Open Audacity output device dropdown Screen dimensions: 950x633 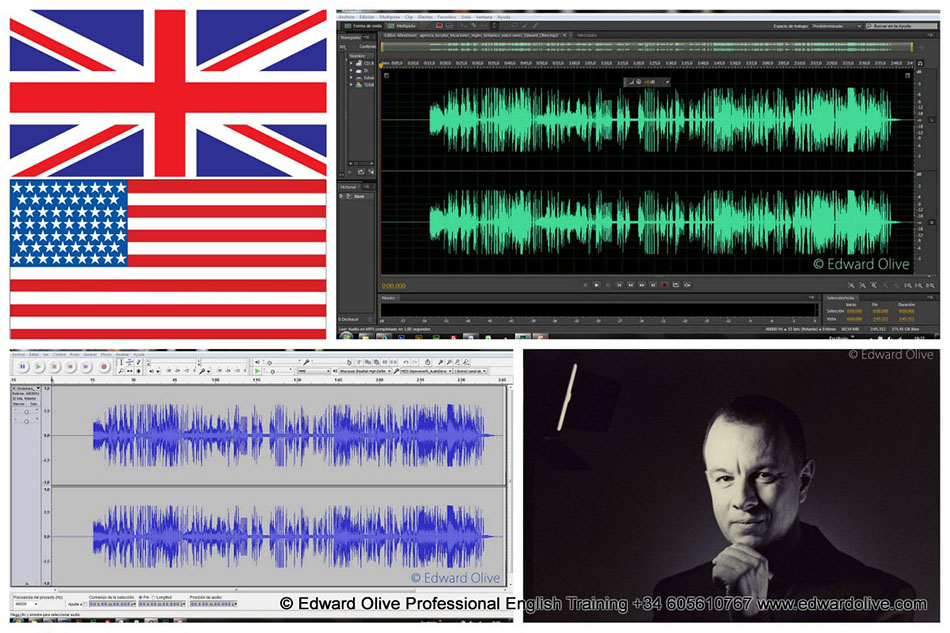(x=364, y=371)
